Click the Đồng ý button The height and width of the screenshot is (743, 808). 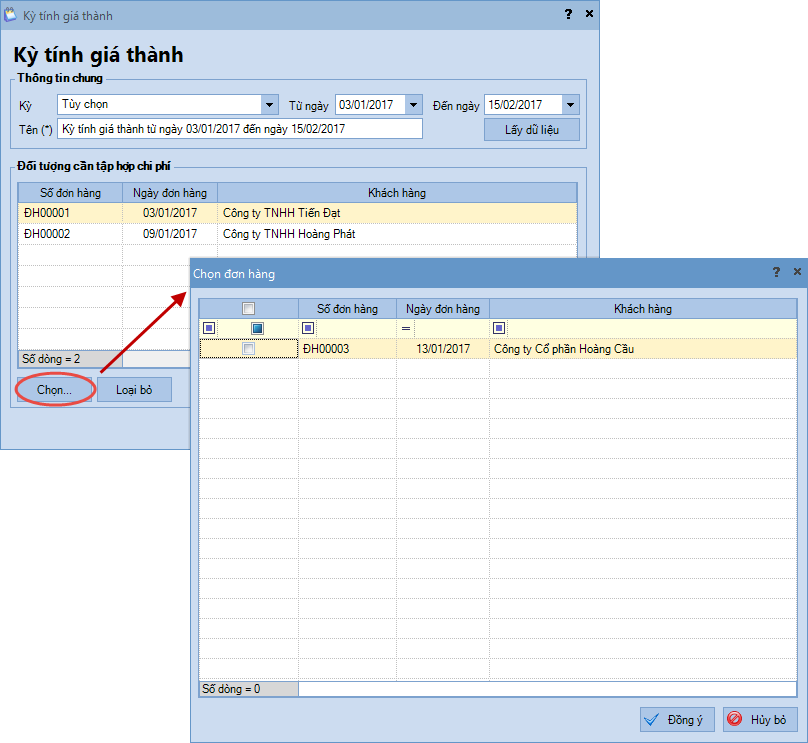[x=677, y=720]
